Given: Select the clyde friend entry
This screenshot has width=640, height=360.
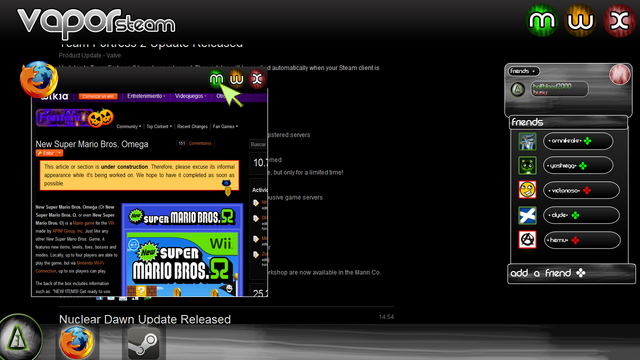Looking at the screenshot, I should click(x=581, y=215).
